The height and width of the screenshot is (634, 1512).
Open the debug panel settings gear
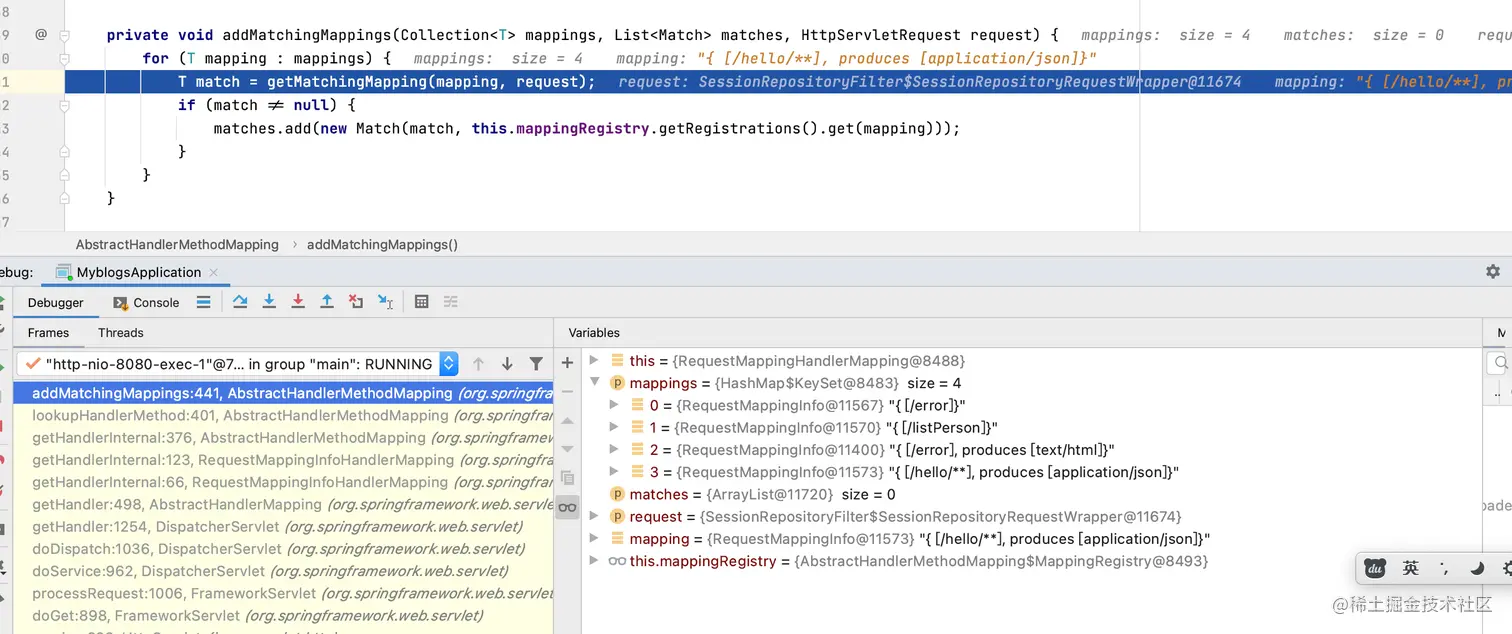[1493, 271]
